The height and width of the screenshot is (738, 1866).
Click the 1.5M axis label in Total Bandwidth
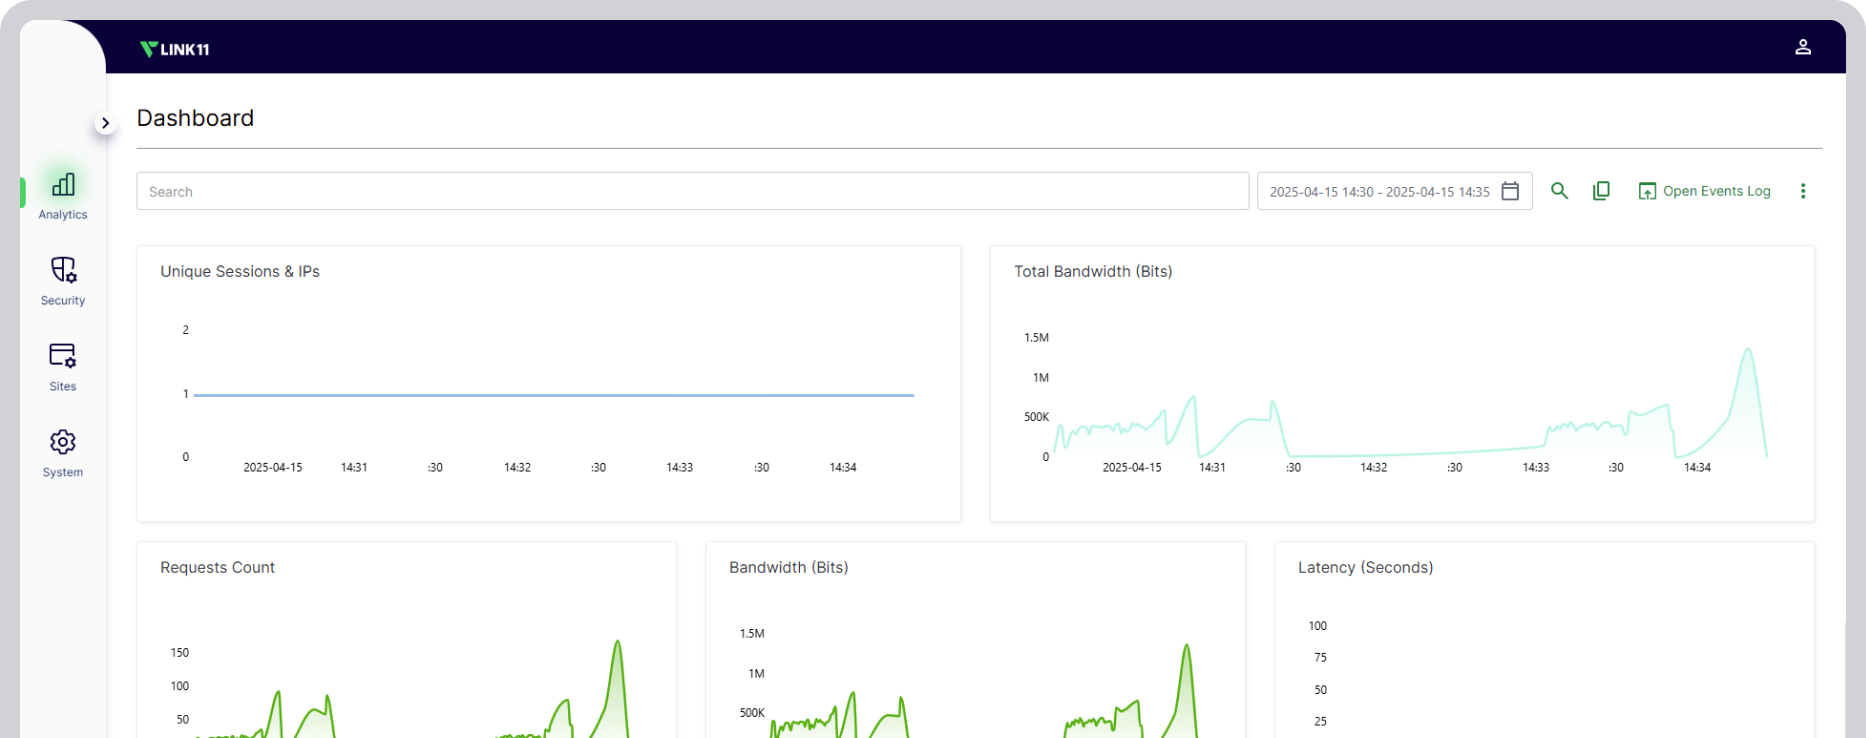pyautogui.click(x=1036, y=338)
